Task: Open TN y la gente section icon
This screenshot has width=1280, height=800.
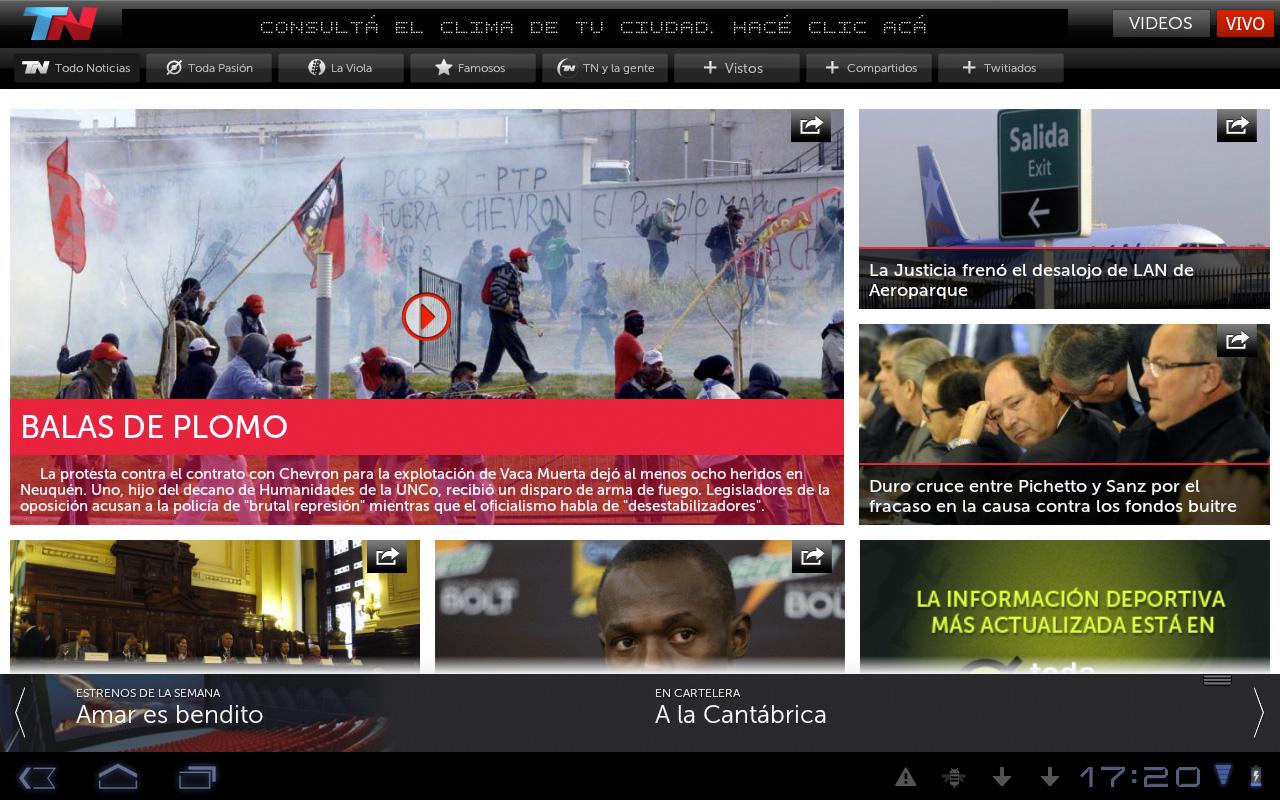Action: click(568, 68)
